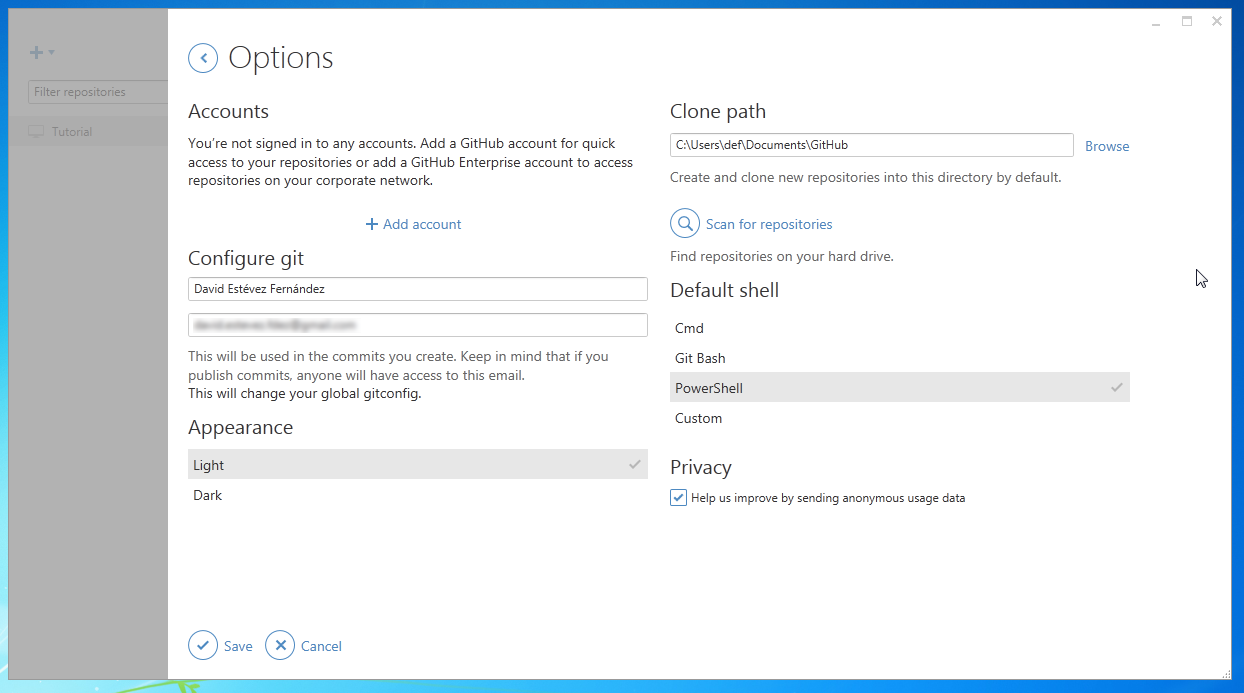Image resolution: width=1244 pixels, height=693 pixels.
Task: Open the dropdown arrow next to plus
Action: pos(52,53)
